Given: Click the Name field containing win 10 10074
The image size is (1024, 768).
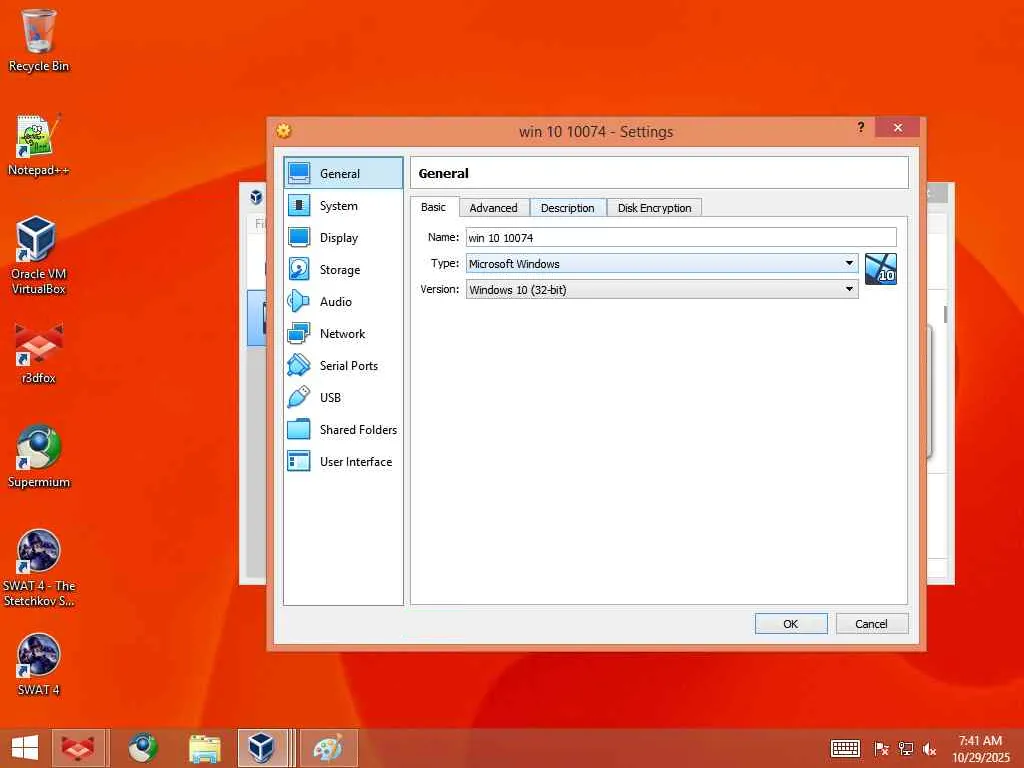Looking at the screenshot, I should pos(681,237).
